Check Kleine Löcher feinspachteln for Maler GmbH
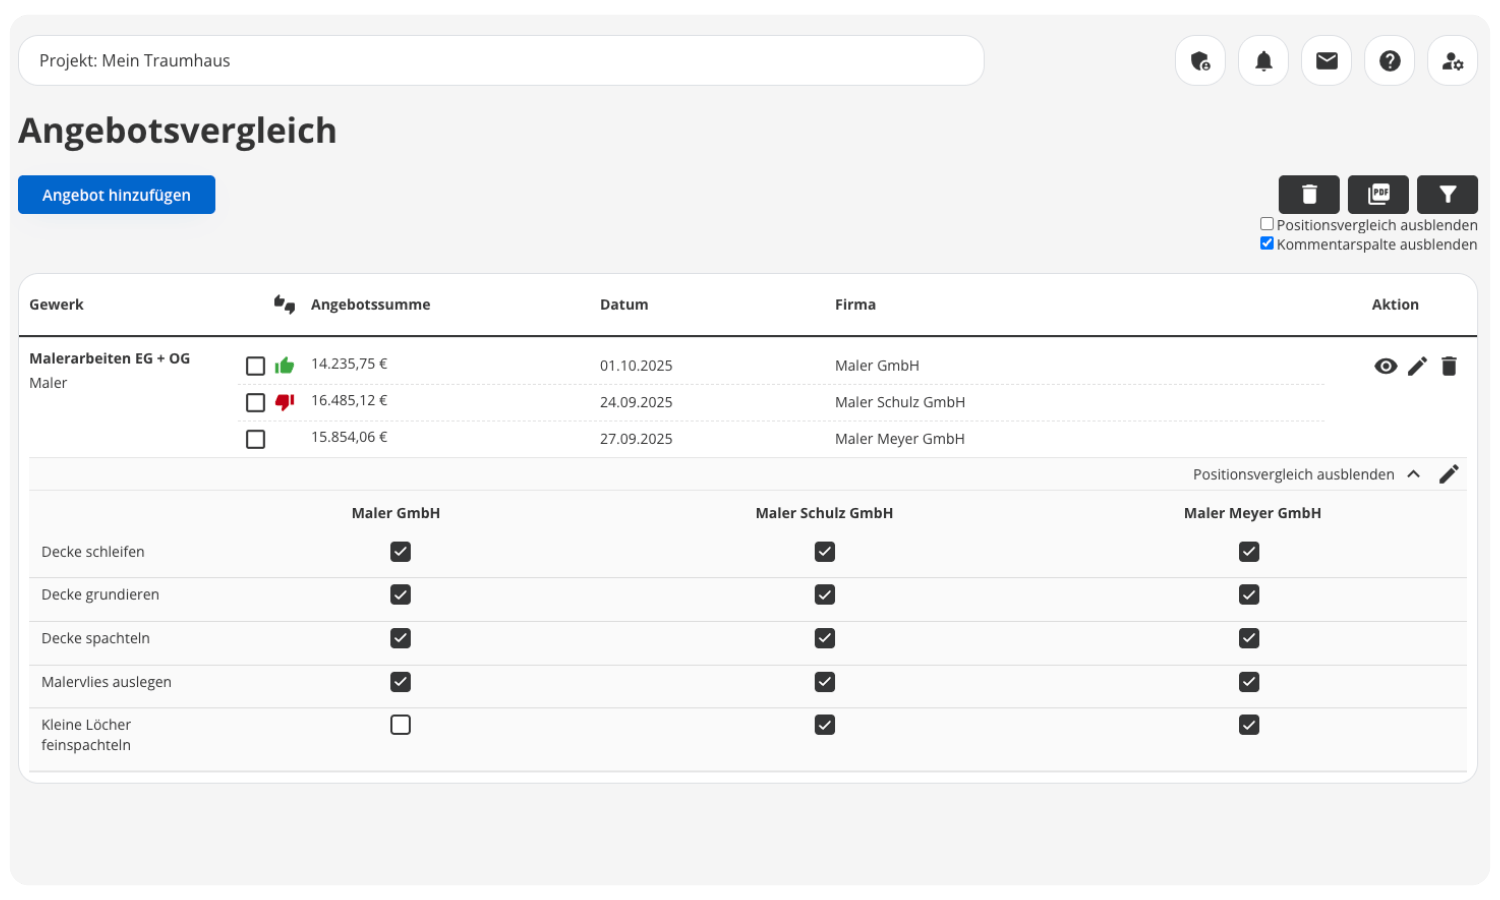 tap(400, 725)
